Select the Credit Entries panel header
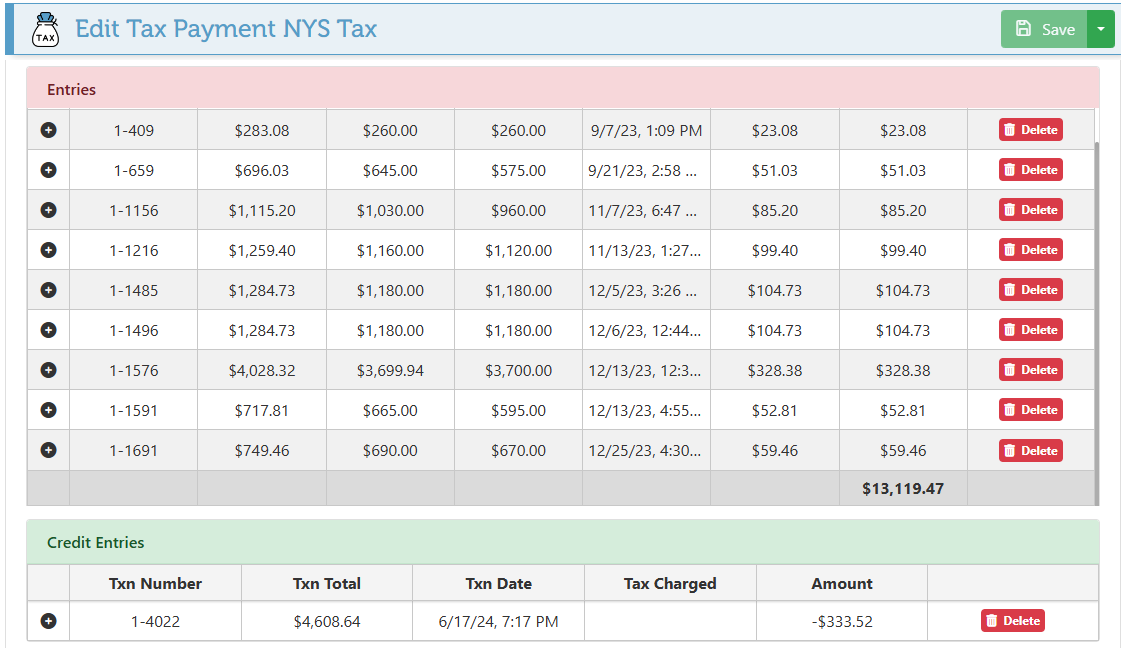 (x=562, y=542)
